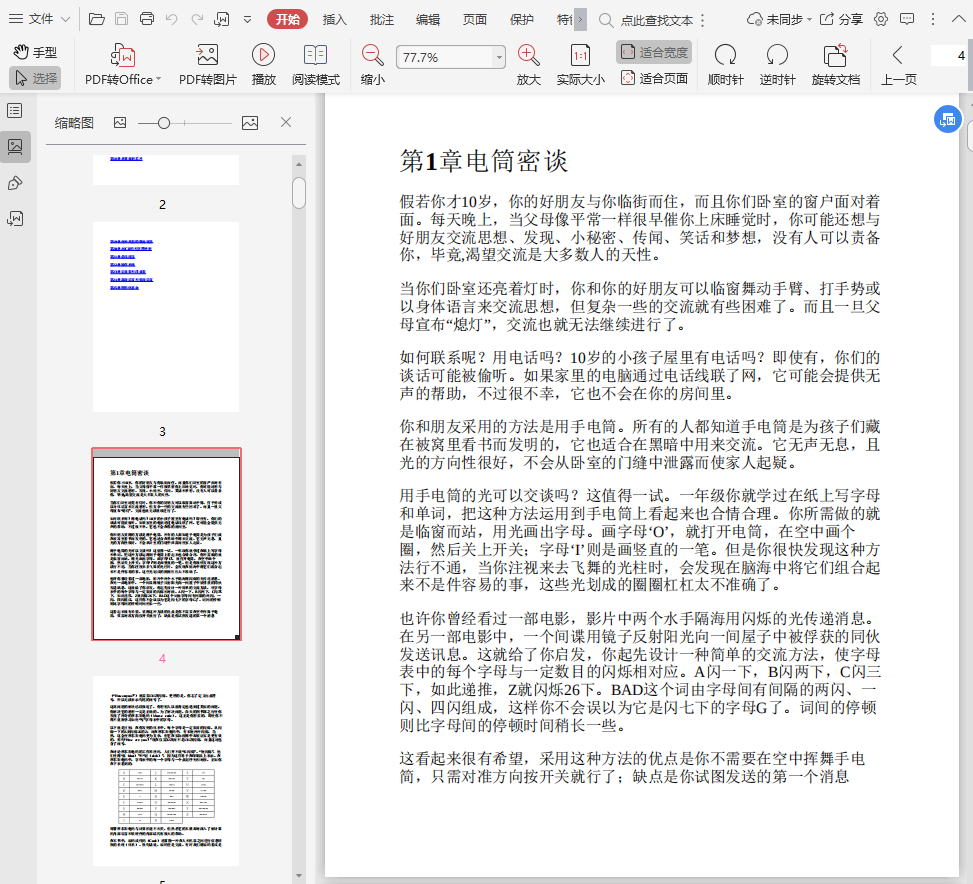The height and width of the screenshot is (884, 973).
Task: Open the 未同步 sync dropdown
Action: [x=779, y=19]
